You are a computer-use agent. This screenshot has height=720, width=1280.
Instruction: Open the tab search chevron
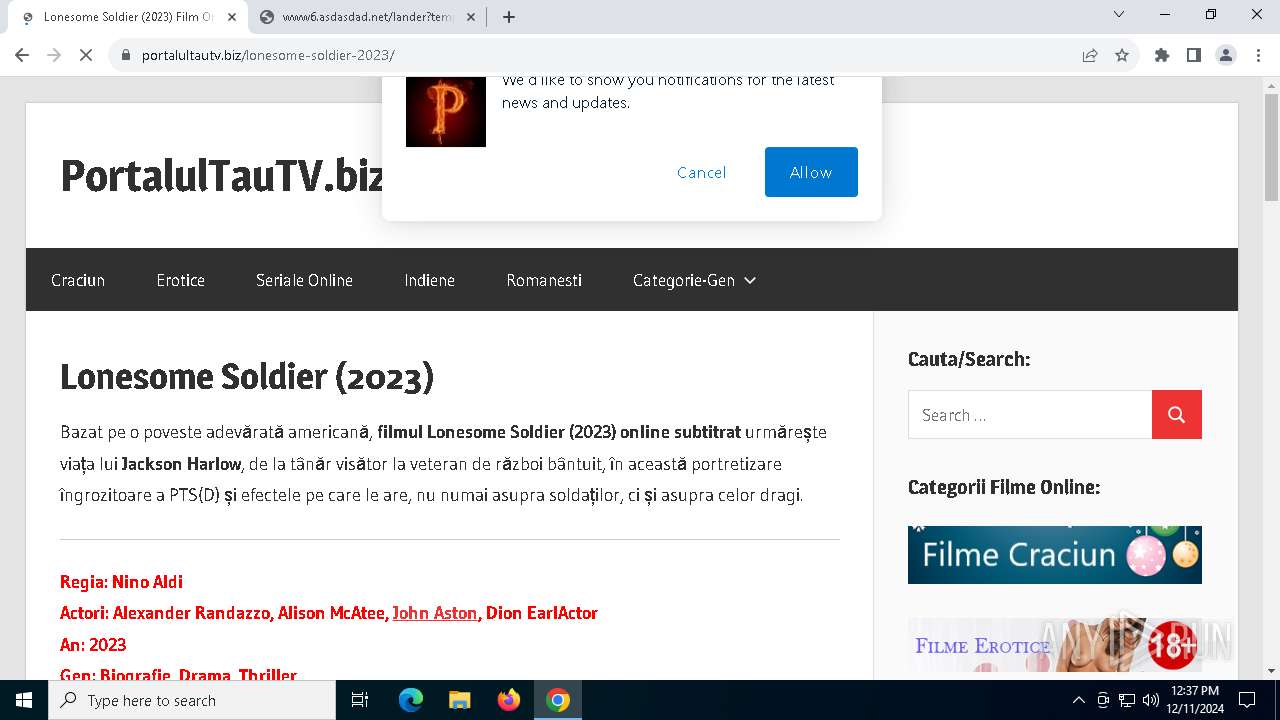(x=1119, y=14)
